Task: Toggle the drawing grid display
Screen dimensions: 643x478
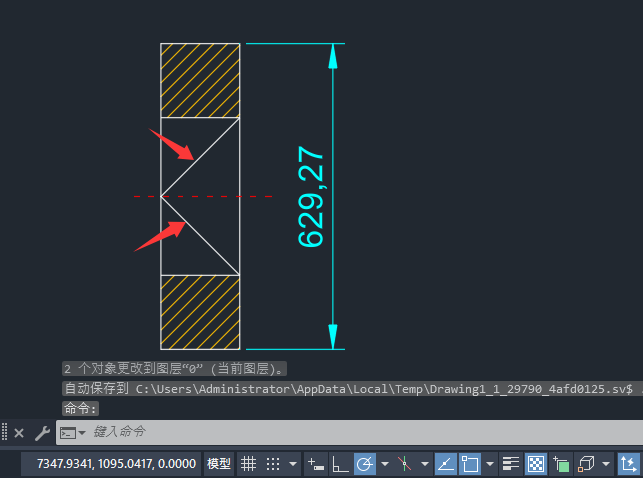Action: pyautogui.click(x=249, y=464)
